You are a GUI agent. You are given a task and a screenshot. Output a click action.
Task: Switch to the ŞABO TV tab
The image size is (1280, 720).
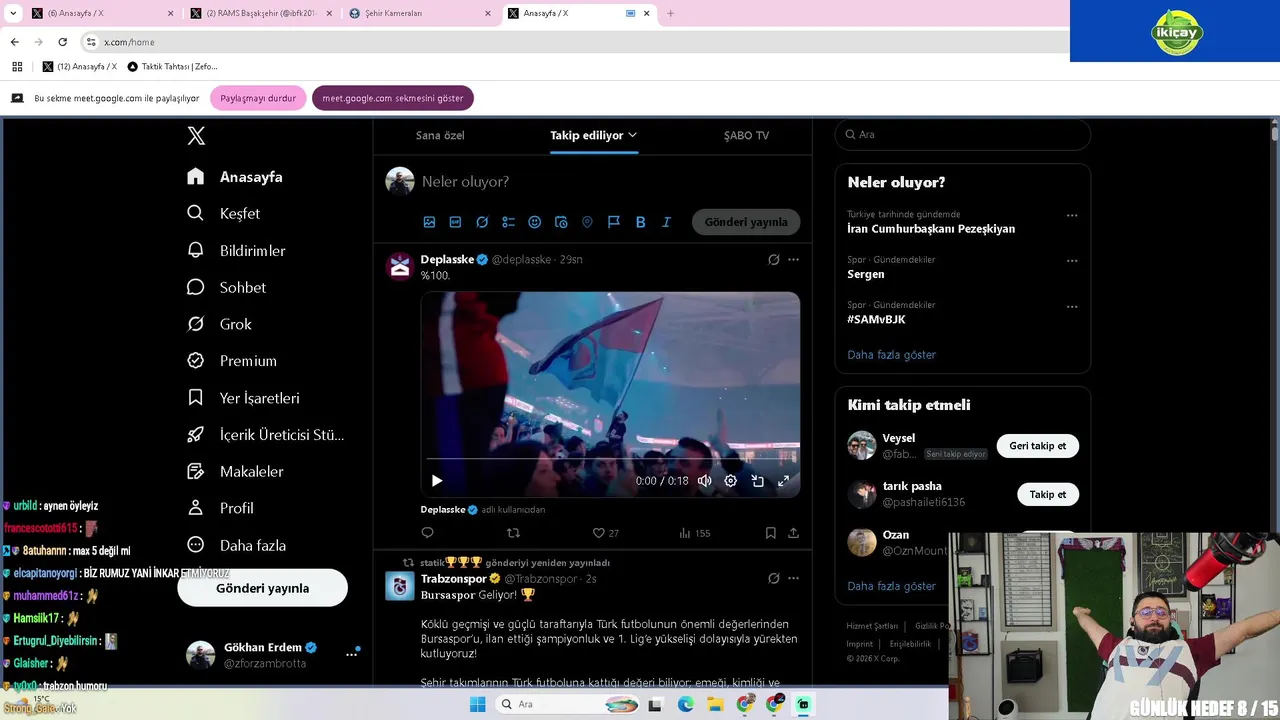coord(746,135)
